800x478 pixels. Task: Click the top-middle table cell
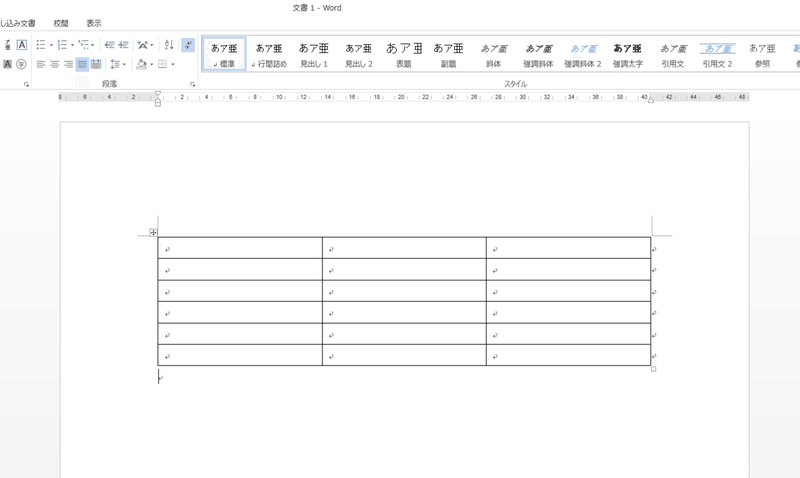[x=404, y=248]
